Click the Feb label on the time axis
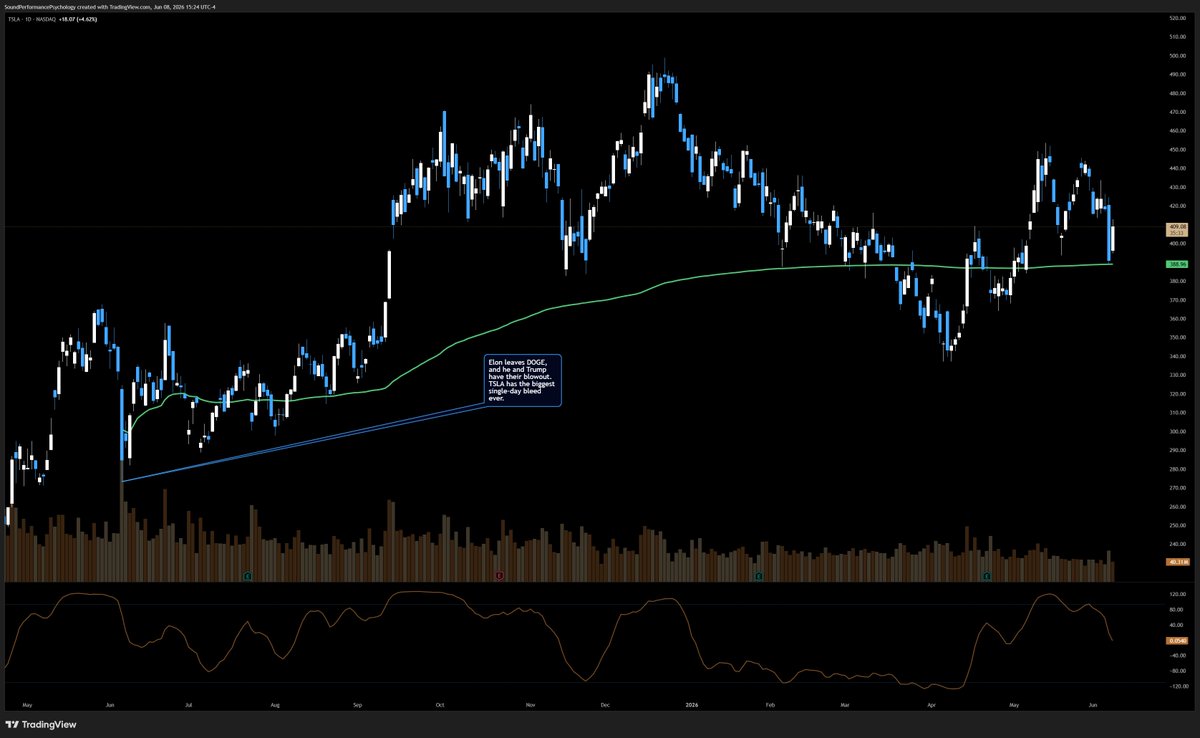The image size is (1200, 738). (770, 704)
